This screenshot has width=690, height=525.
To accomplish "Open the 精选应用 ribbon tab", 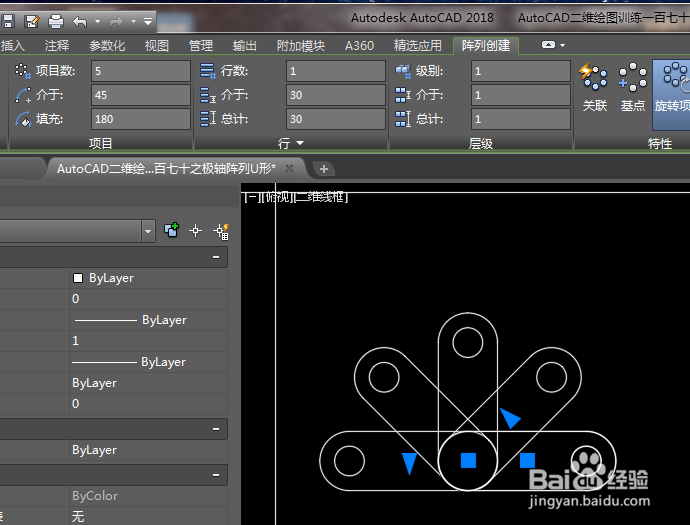I will (418, 45).
